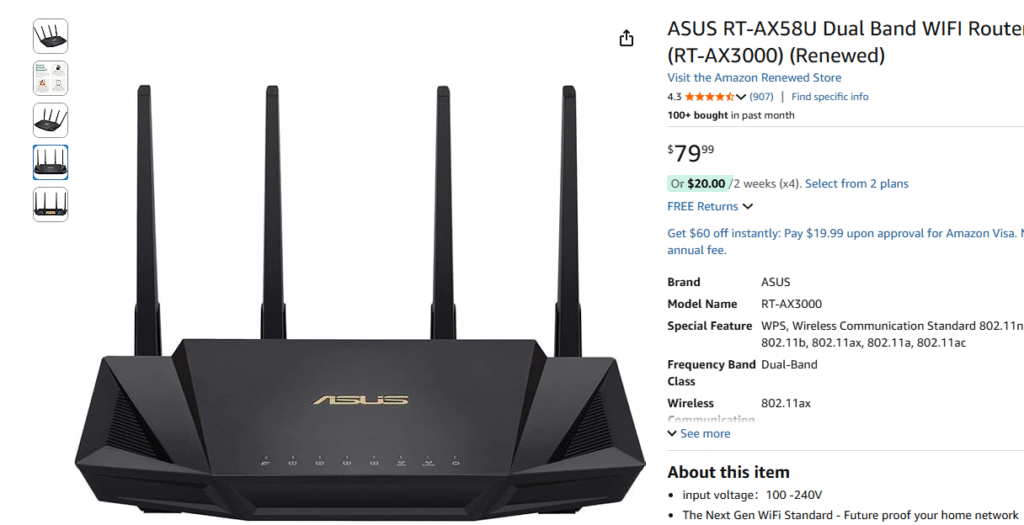Click the share icon beside the product title

[x=626, y=38]
